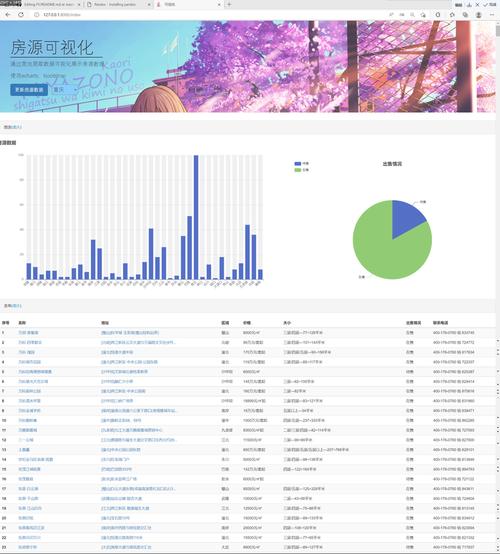
Task: Click the X cancel icon beside the checkmark
Action: [x=478, y=5]
